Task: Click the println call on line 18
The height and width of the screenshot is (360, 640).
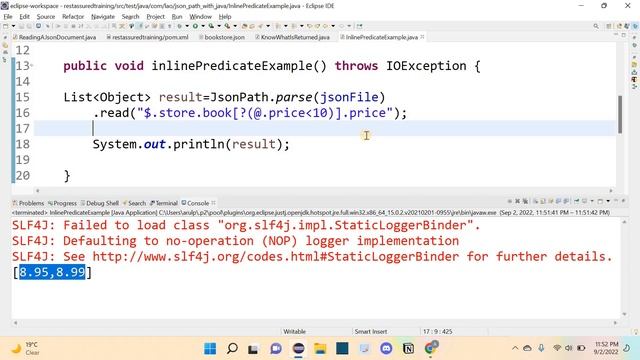Action: (199, 144)
